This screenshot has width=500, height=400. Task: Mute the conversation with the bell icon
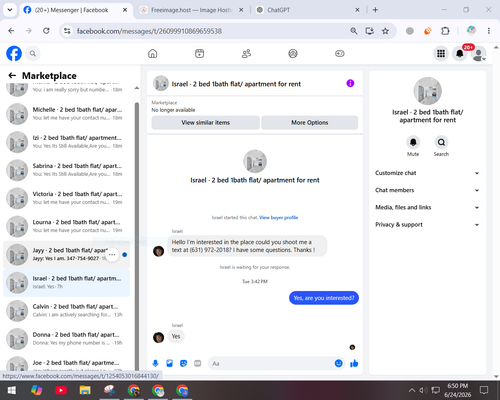point(413,142)
